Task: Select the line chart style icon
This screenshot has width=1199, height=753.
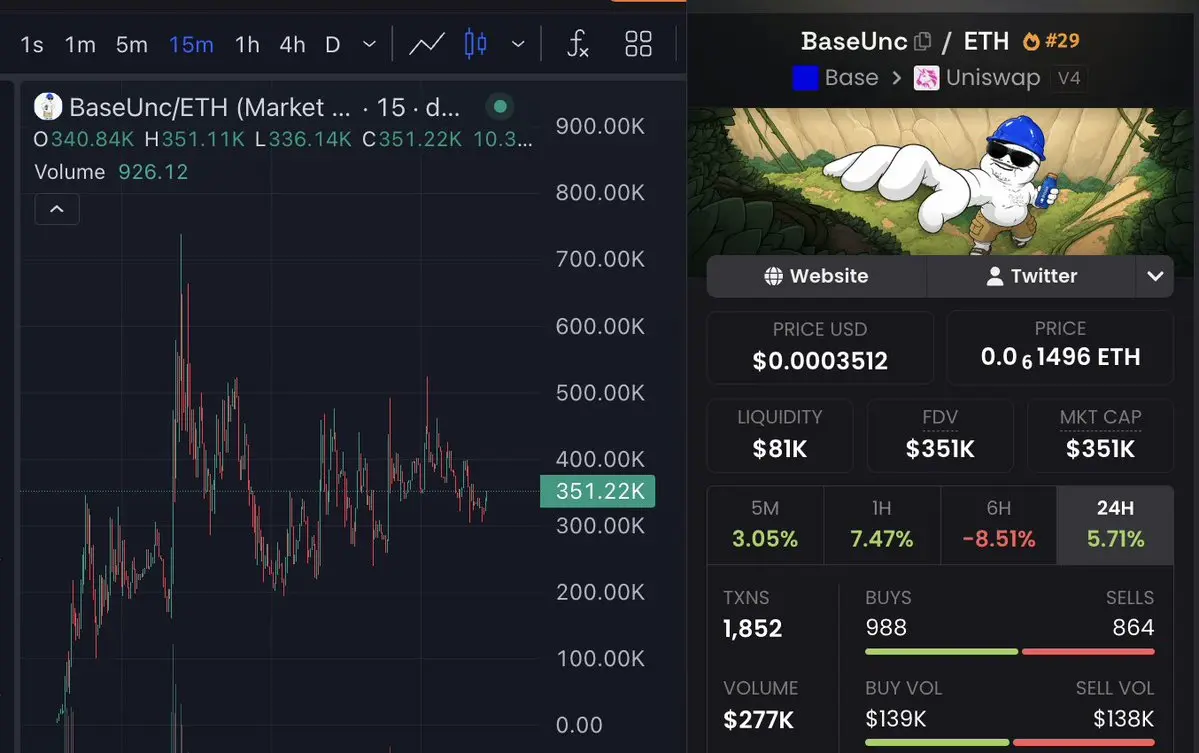Action: (x=427, y=44)
